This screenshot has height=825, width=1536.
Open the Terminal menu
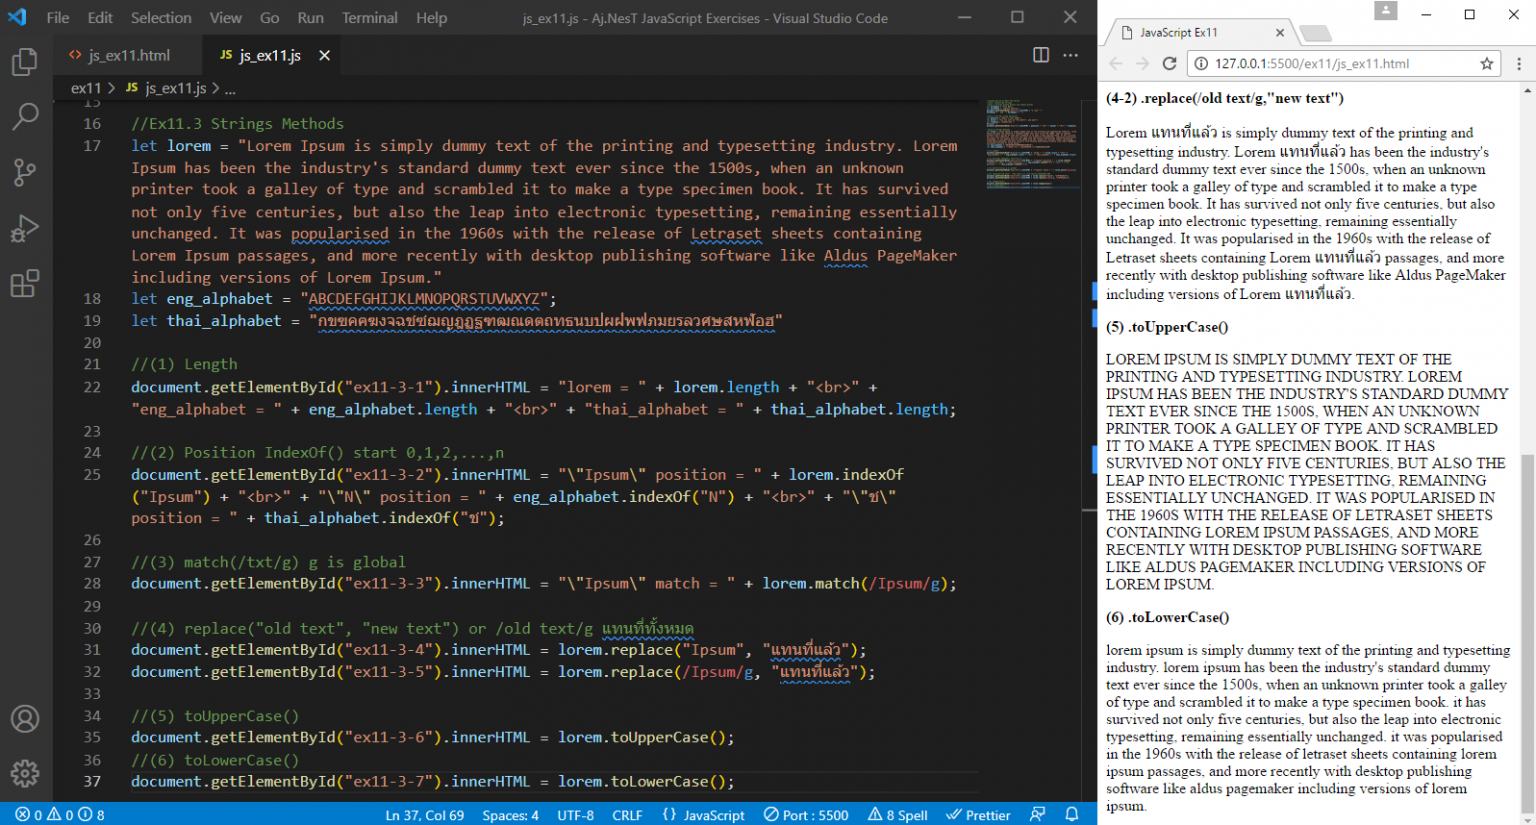tap(369, 18)
